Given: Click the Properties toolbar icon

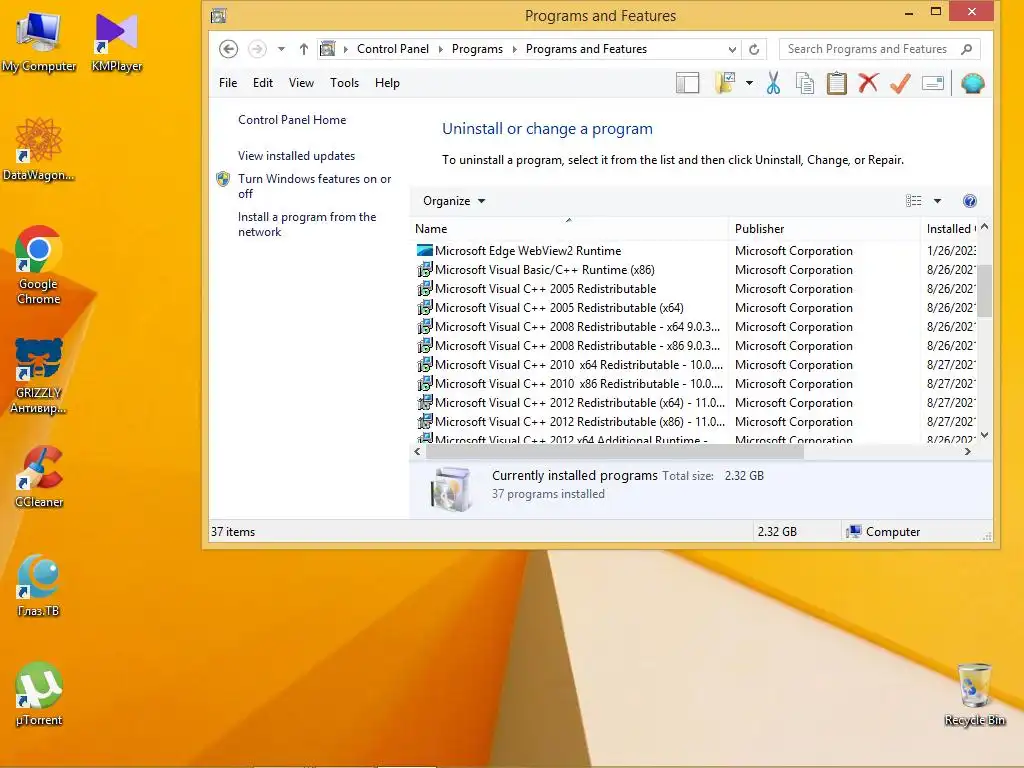Looking at the screenshot, I should 933,83.
